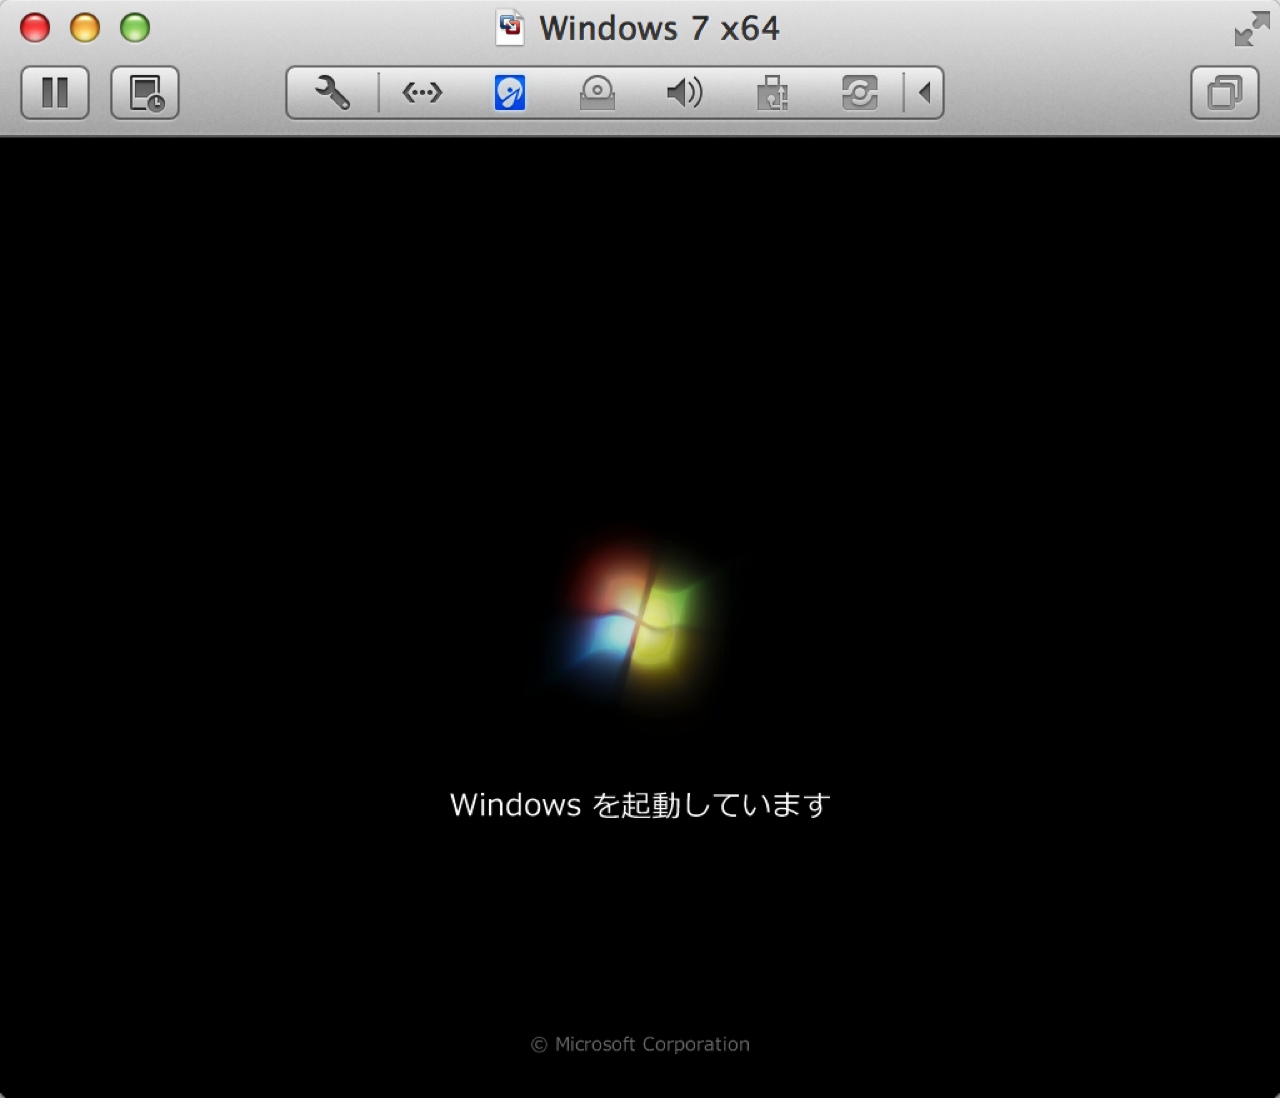The width and height of the screenshot is (1280, 1098).
Task: Zoom the window with green button
Action: 135,28
